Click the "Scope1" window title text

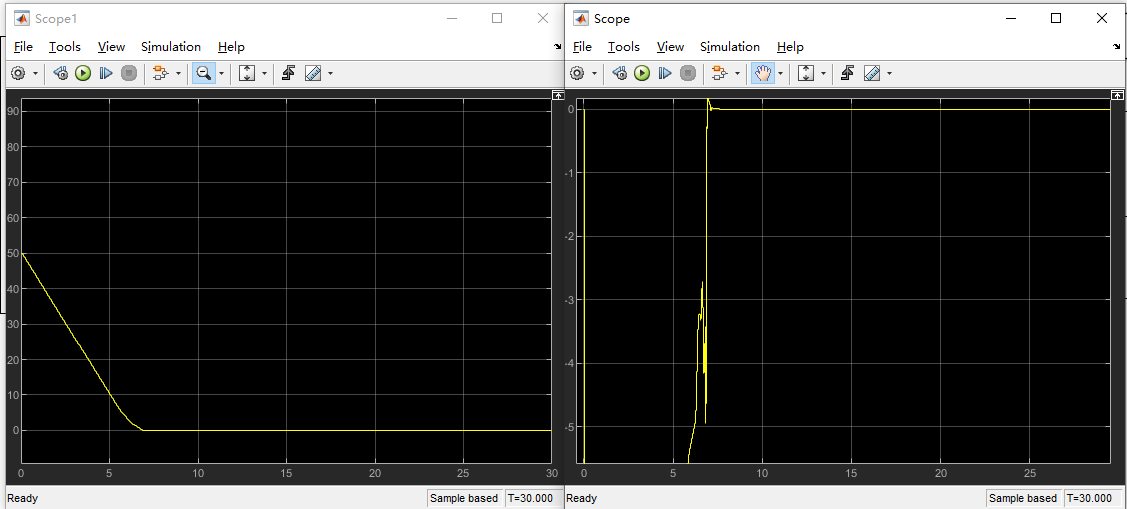click(x=56, y=19)
